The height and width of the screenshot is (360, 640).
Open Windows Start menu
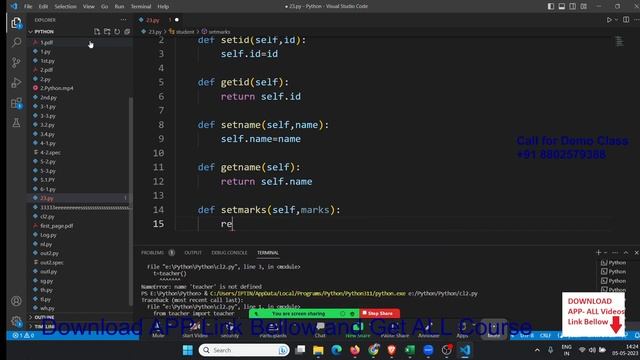tap(188, 350)
